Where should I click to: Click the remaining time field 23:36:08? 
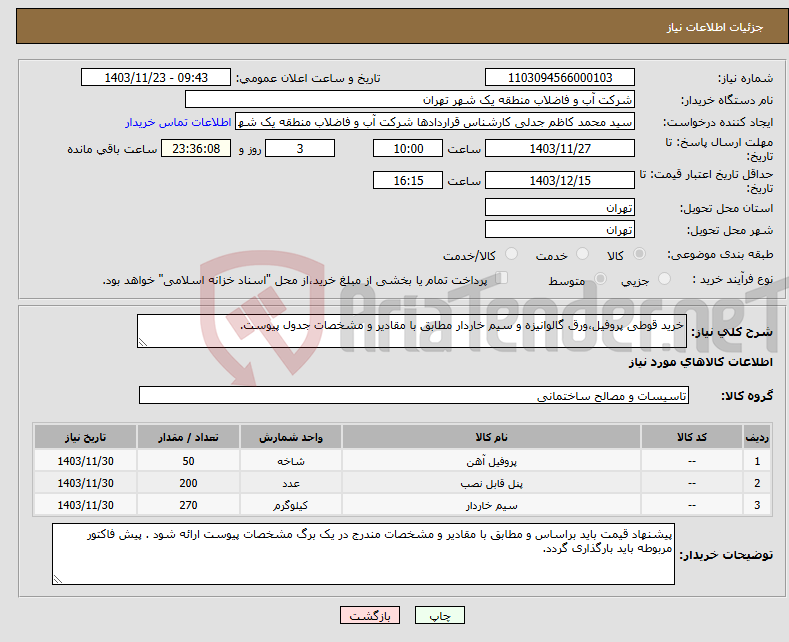(196, 148)
